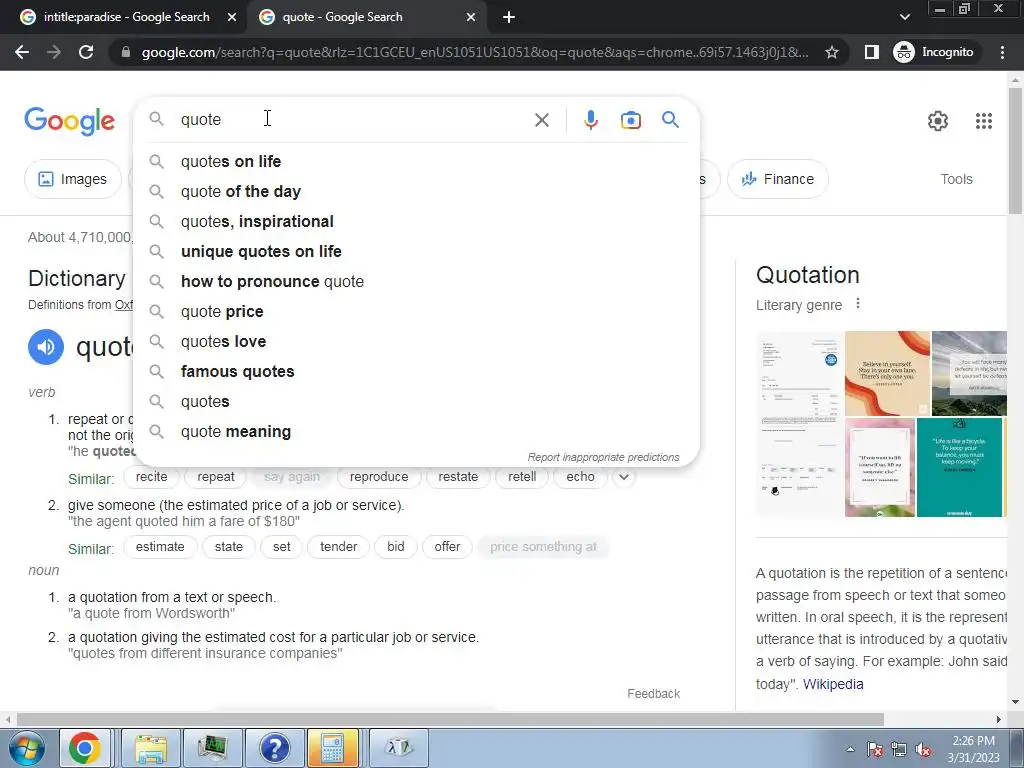Open the Google apps grid icon
Viewport: 1024px width, 768px height.
(984, 121)
